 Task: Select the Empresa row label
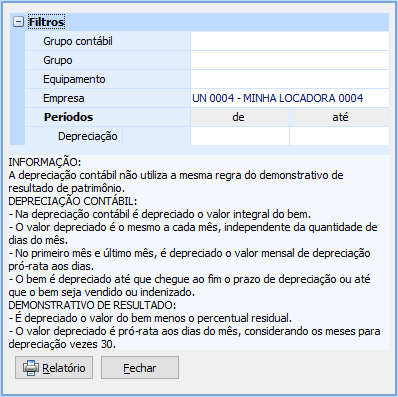click(63, 98)
